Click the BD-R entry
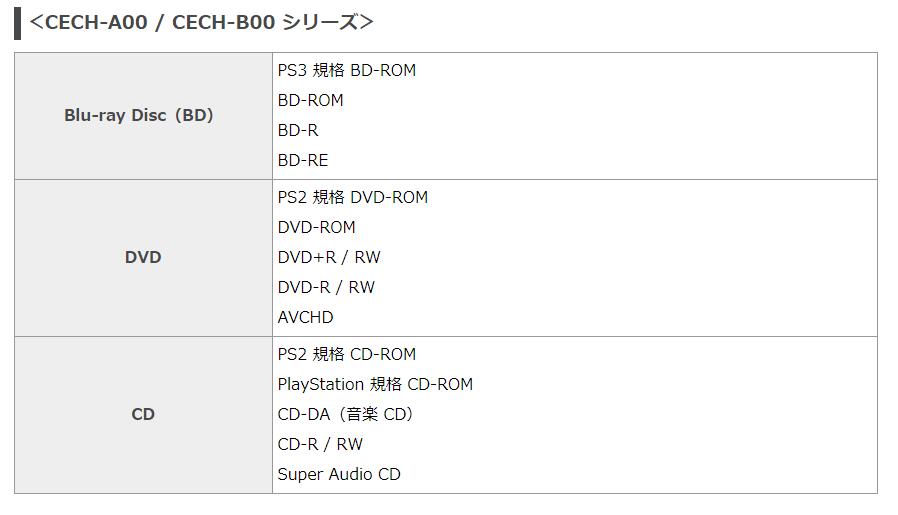The image size is (898, 515). pos(298,130)
